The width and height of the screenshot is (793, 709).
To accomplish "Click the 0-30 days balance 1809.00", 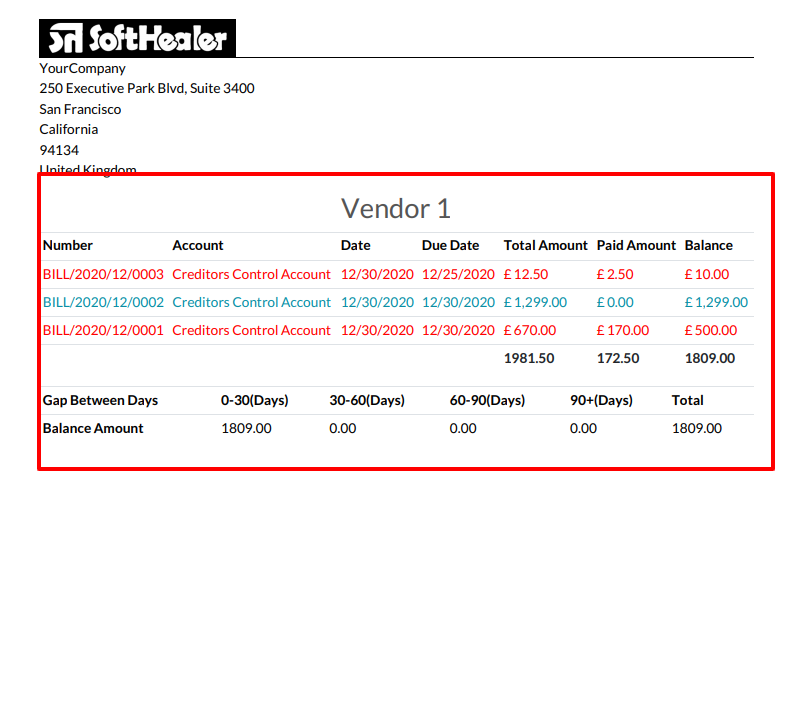I will [246, 428].
